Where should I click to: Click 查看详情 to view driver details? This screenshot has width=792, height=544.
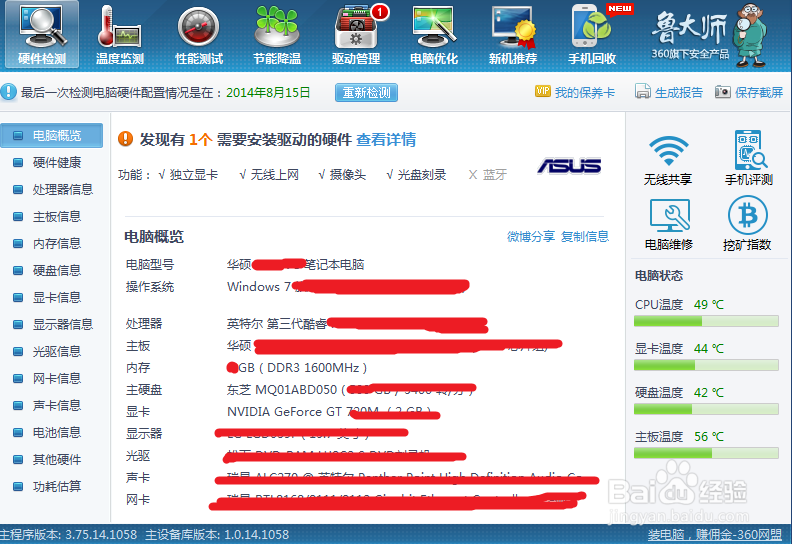click(386, 139)
